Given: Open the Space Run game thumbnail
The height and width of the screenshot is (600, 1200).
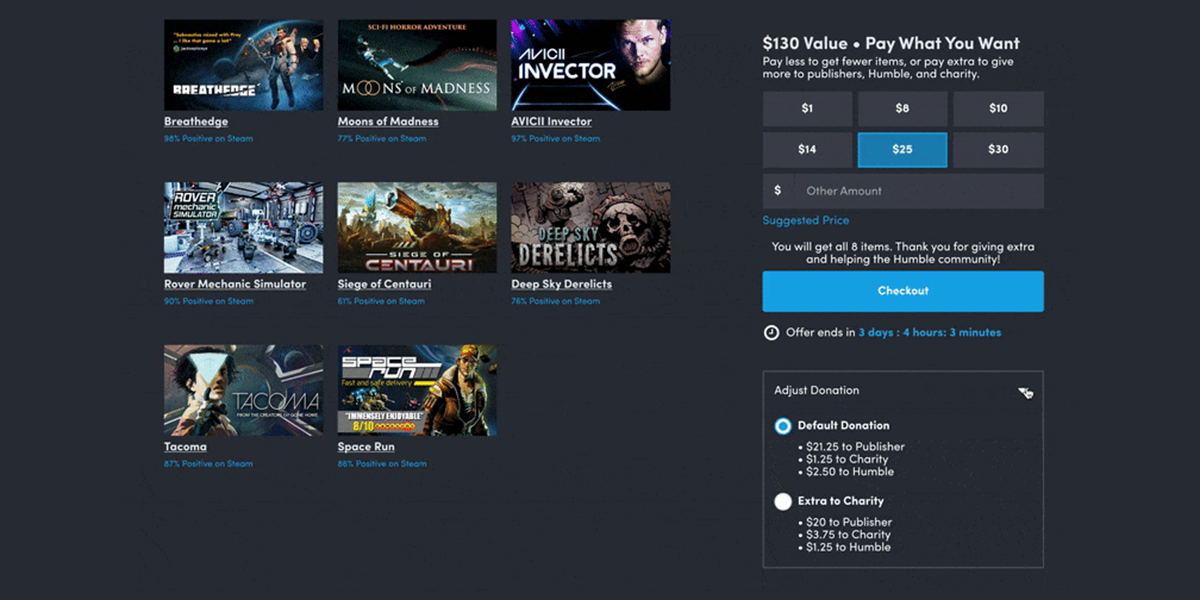Looking at the screenshot, I should point(417,390).
